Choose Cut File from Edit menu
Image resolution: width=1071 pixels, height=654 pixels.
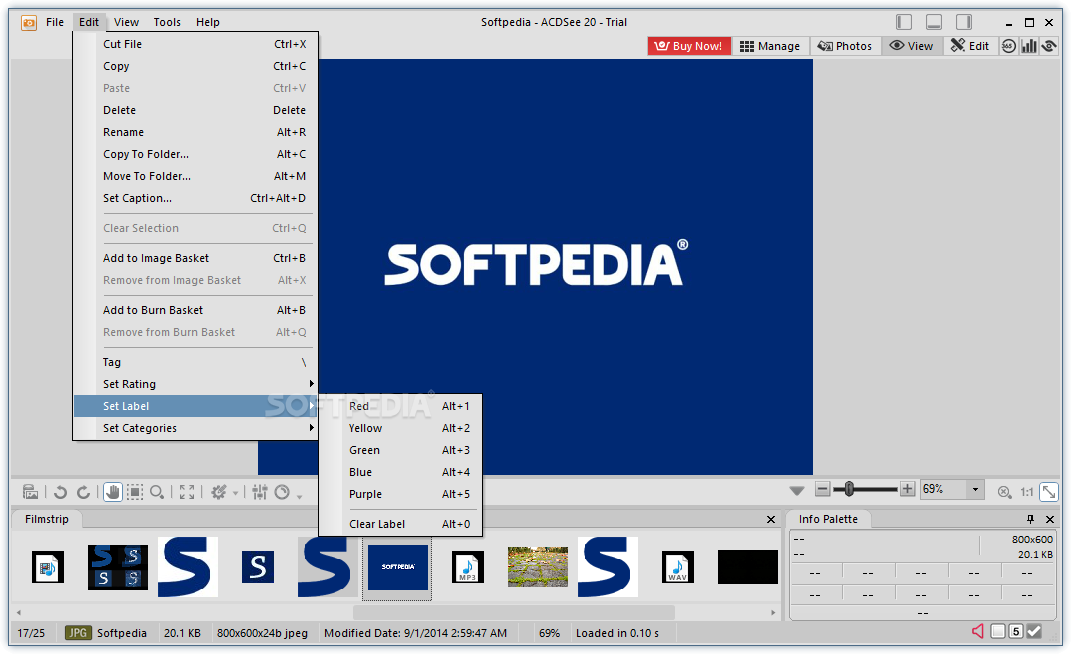196,44
